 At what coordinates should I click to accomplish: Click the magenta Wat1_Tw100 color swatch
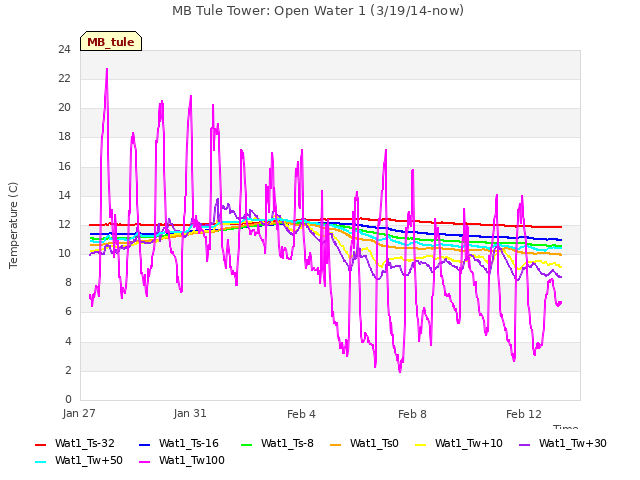(144, 462)
